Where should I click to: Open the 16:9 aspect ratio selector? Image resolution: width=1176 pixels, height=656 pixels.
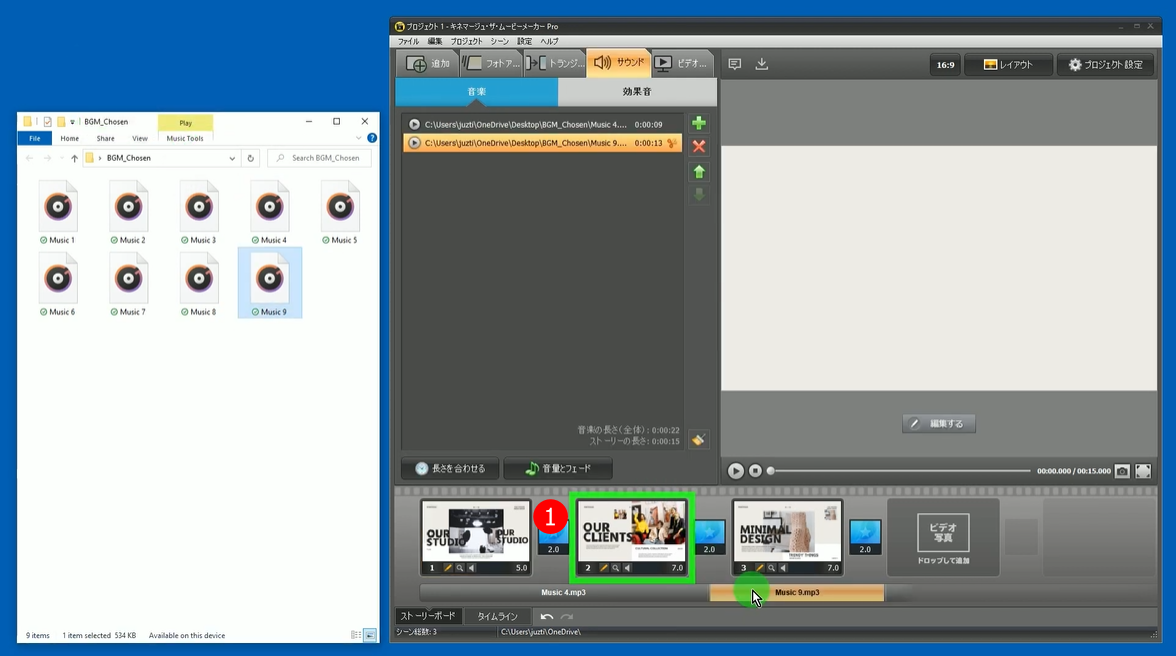pyautogui.click(x=945, y=65)
